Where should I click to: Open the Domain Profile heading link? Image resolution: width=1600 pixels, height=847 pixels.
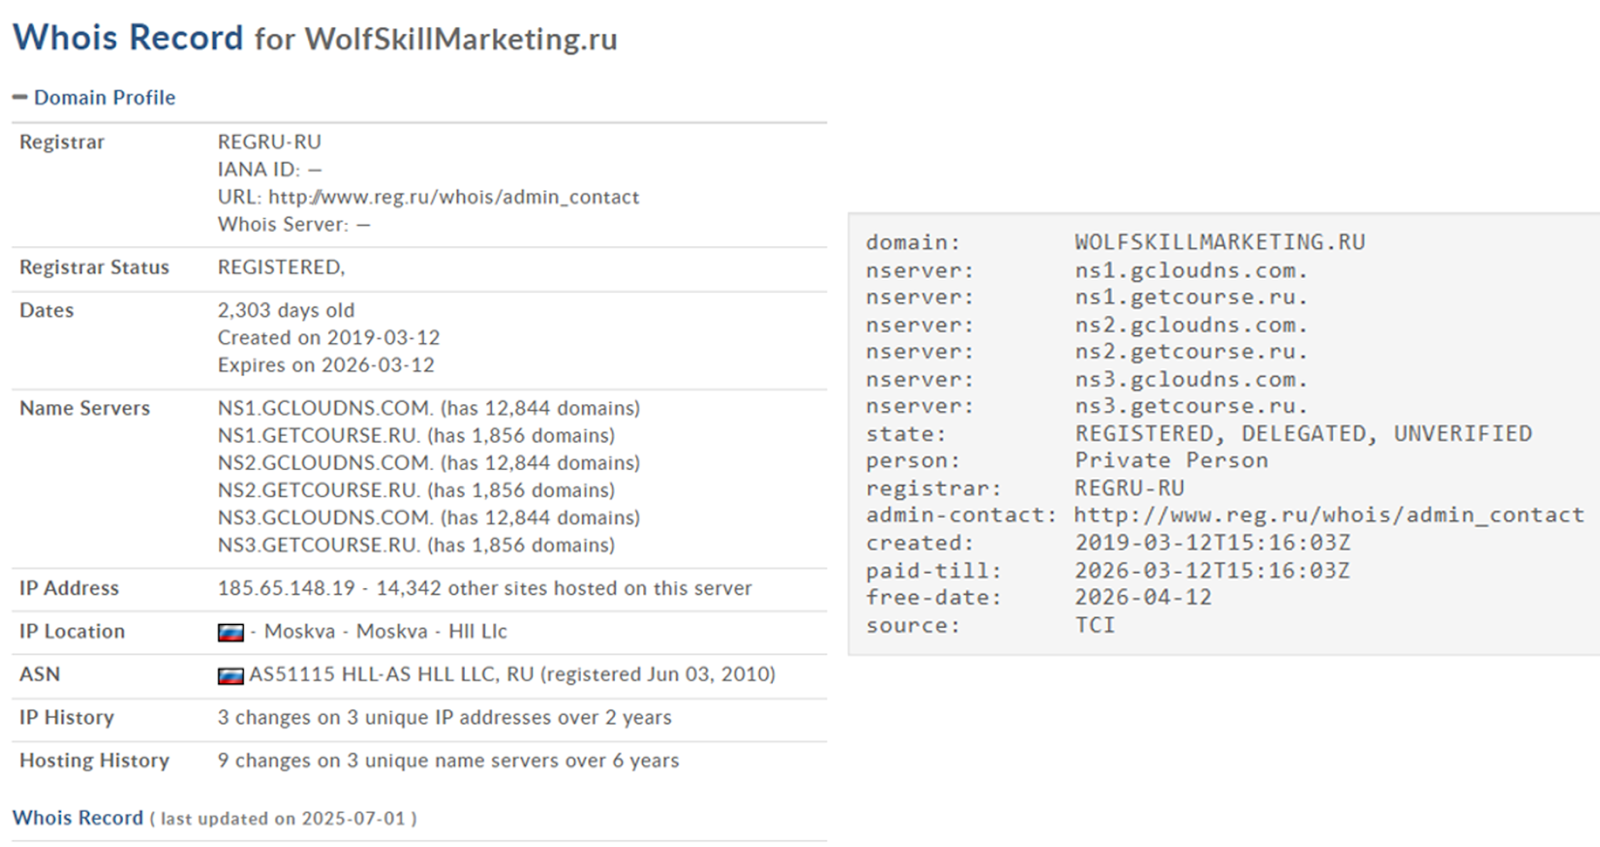coord(104,97)
